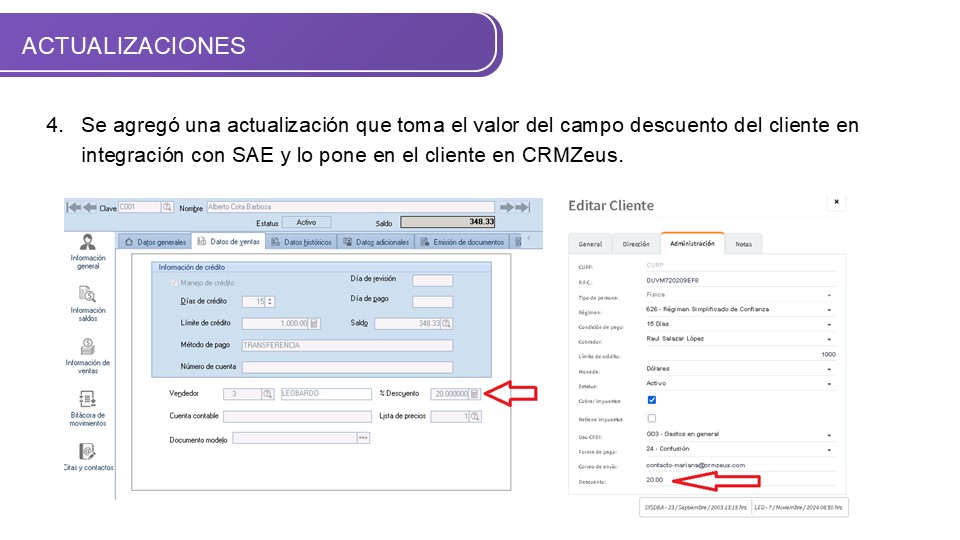Toggle Cobrar impuestos checkbox
The height and width of the screenshot is (540, 960).
(651, 400)
